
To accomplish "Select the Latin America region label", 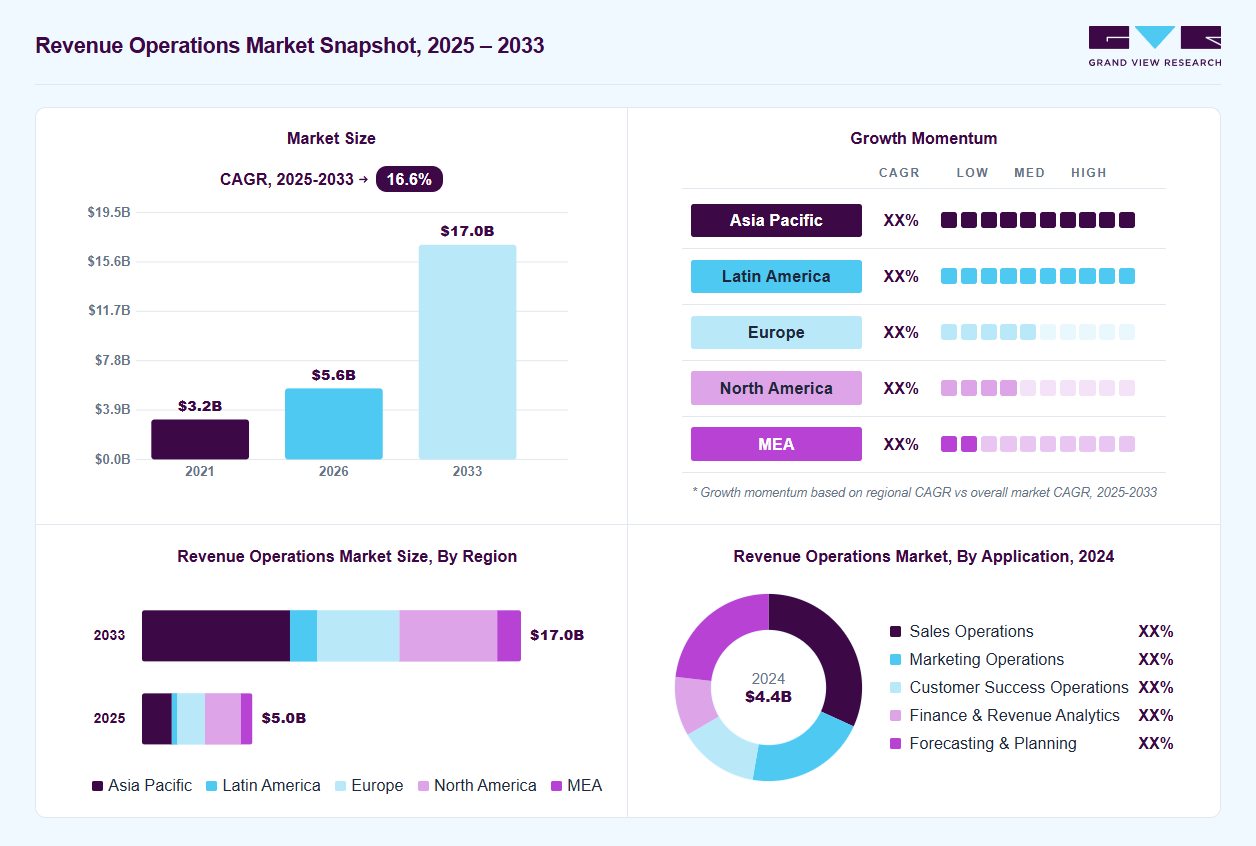I will click(x=776, y=276).
